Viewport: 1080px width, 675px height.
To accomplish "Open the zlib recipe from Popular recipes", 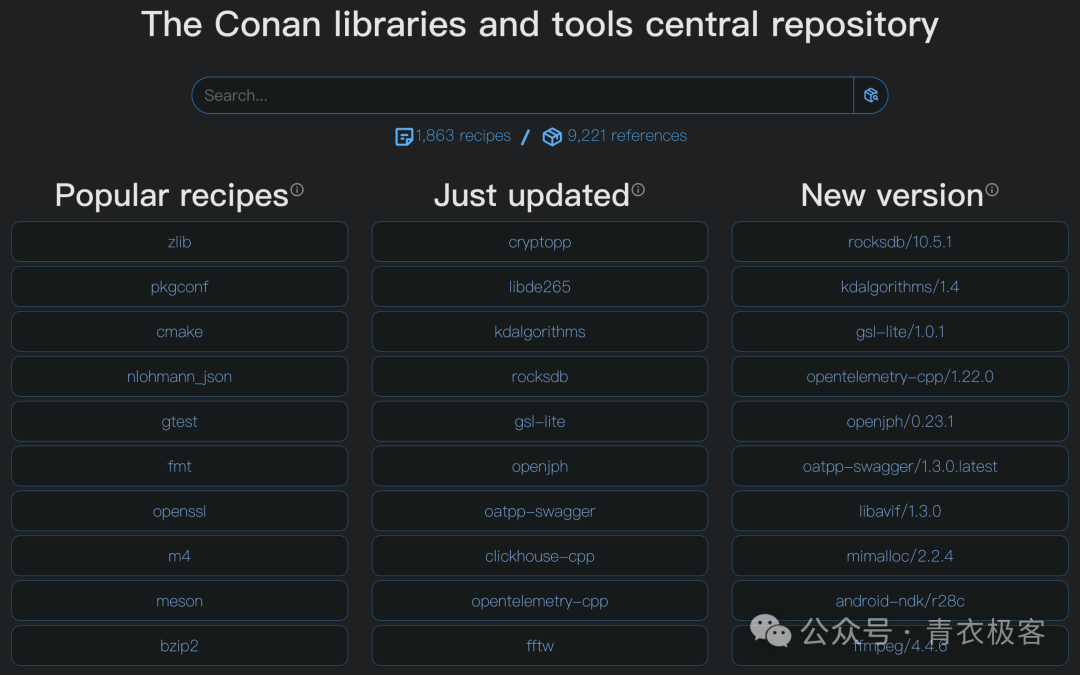I will pyautogui.click(x=179, y=241).
